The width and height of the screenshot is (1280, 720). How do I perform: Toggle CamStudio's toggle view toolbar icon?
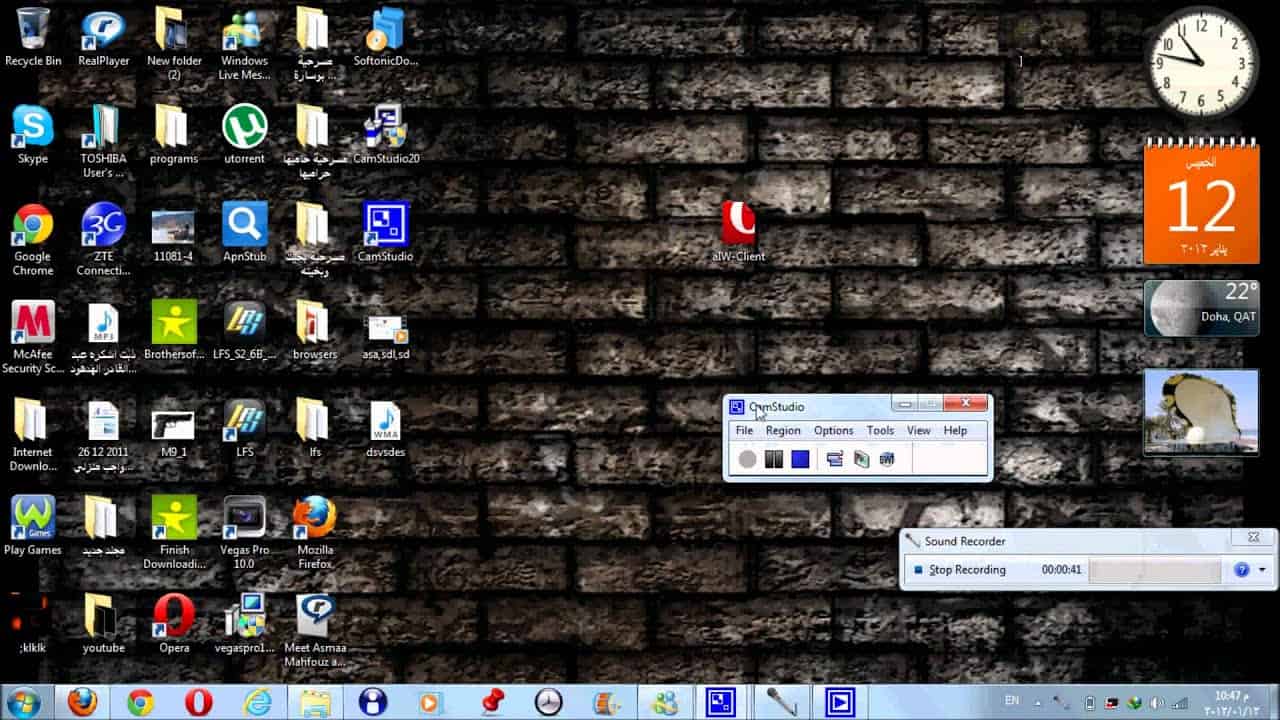click(x=835, y=459)
